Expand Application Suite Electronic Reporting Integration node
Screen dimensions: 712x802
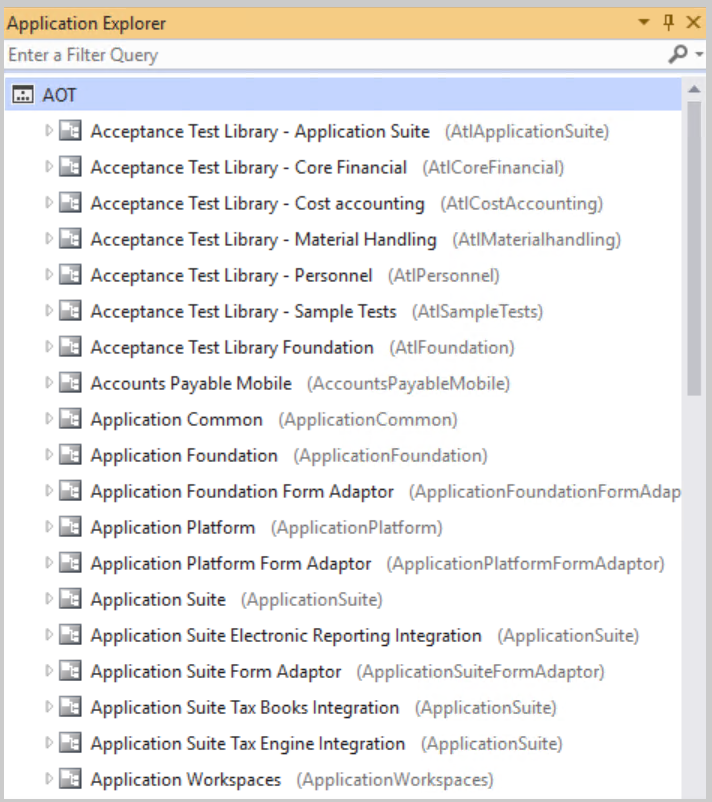click(x=49, y=635)
